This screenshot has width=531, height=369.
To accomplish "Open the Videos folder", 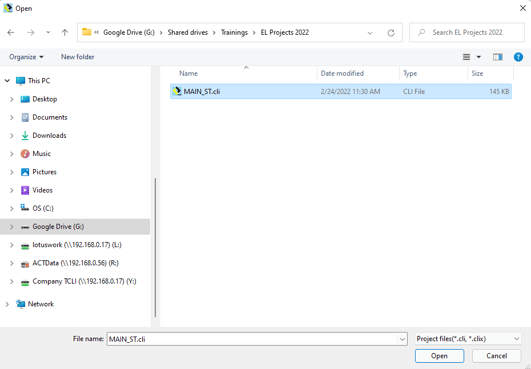I will pos(42,190).
